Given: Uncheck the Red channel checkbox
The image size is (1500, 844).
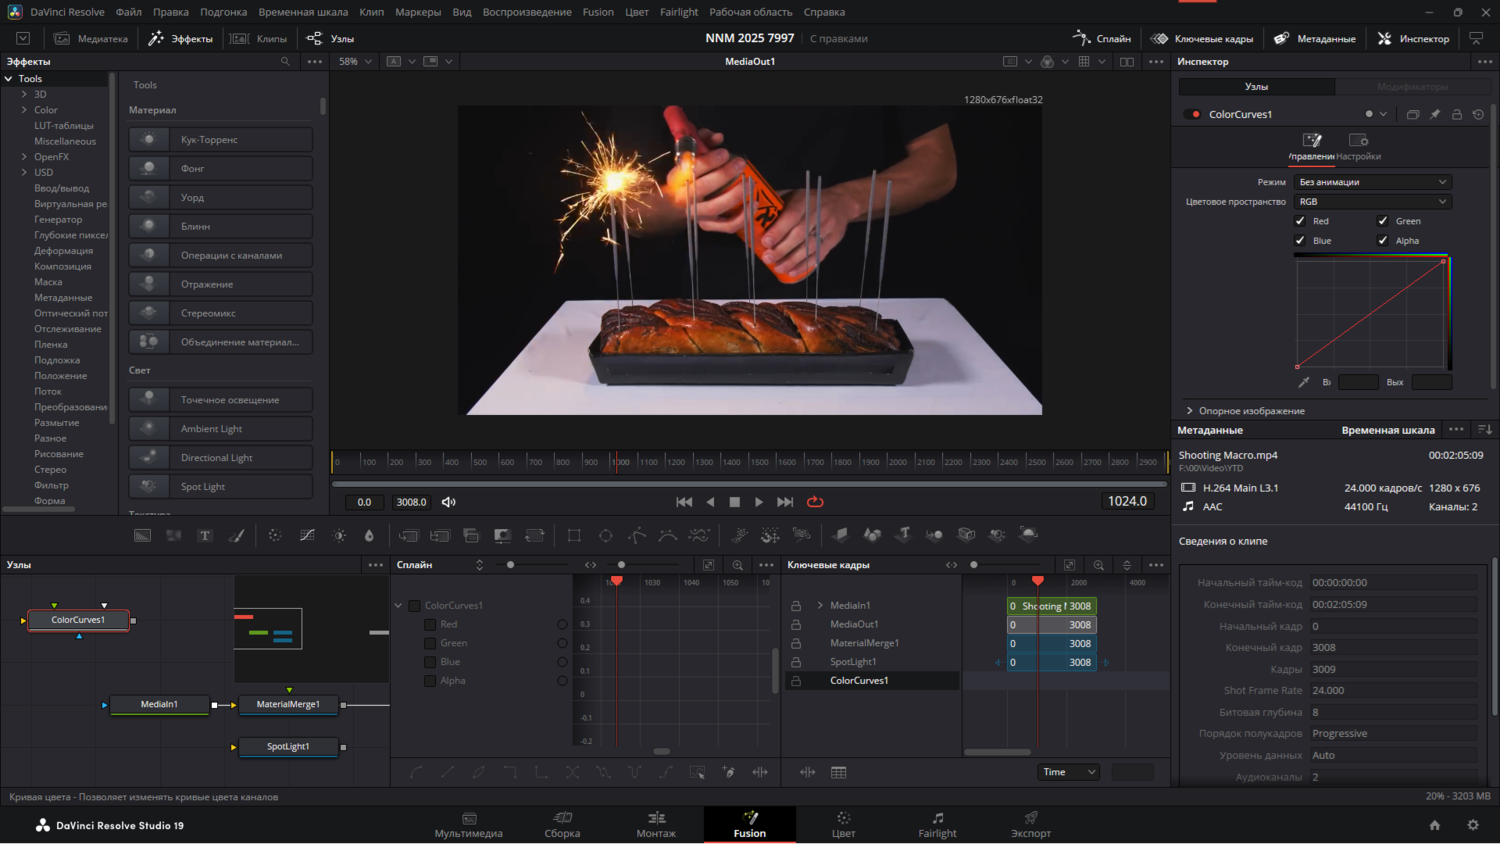Looking at the screenshot, I should tap(1300, 221).
